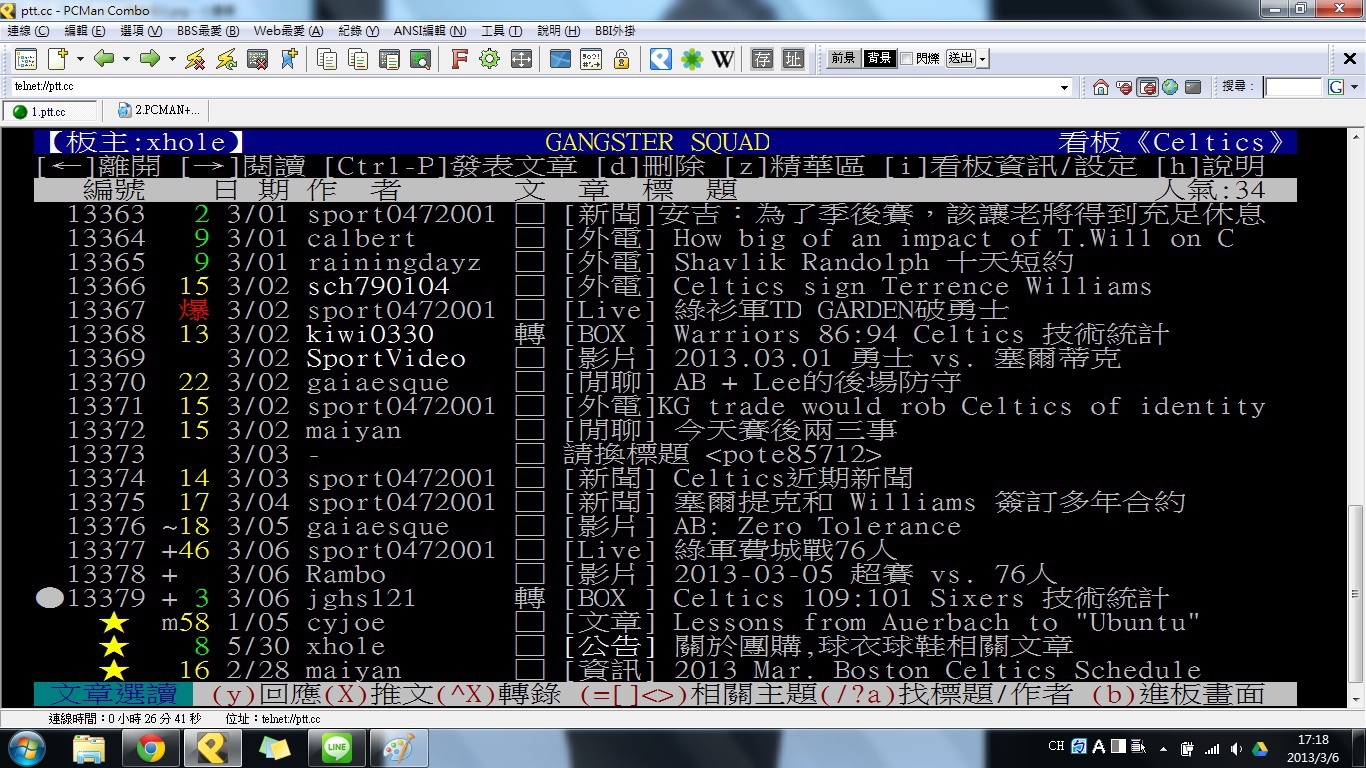
Task: Click the 搜尋 search input box
Action: (x=1294, y=87)
